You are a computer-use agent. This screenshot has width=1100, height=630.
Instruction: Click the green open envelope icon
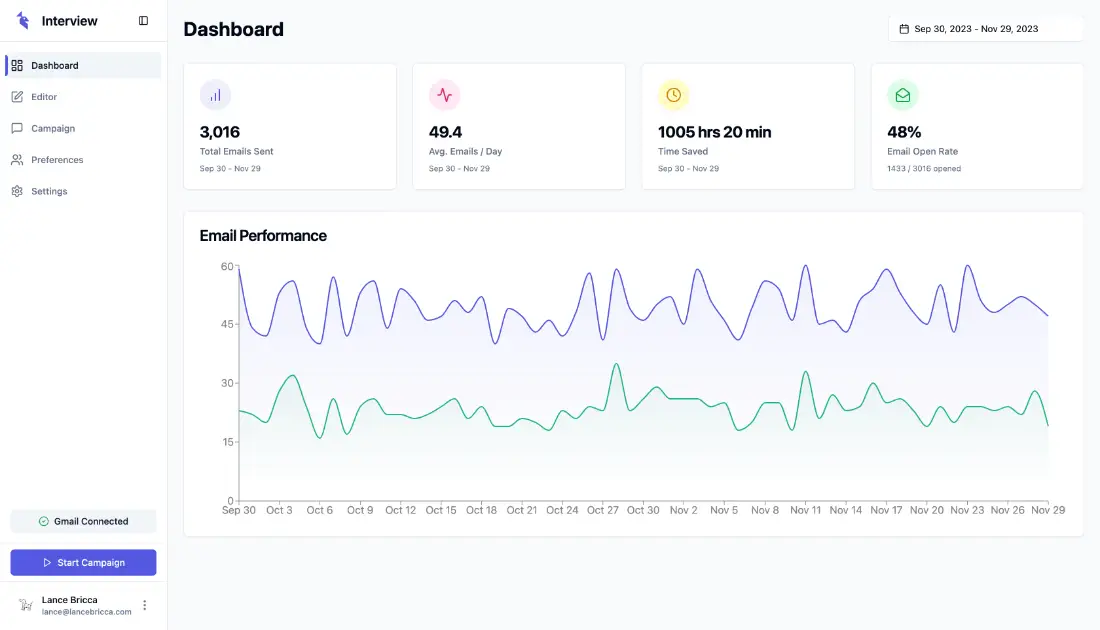tap(902, 95)
